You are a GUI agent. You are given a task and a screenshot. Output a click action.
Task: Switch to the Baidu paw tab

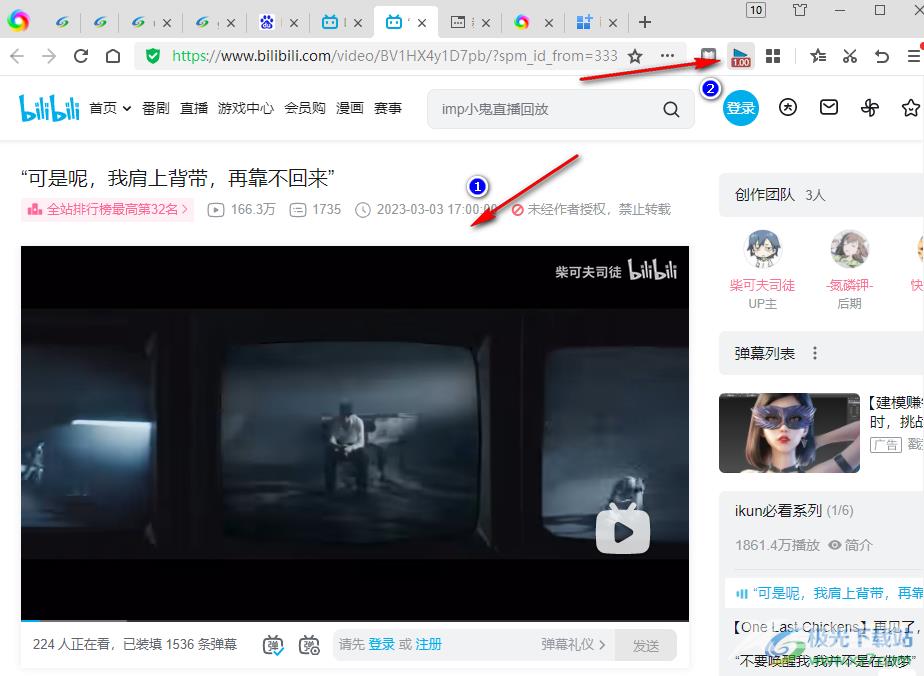point(267,22)
